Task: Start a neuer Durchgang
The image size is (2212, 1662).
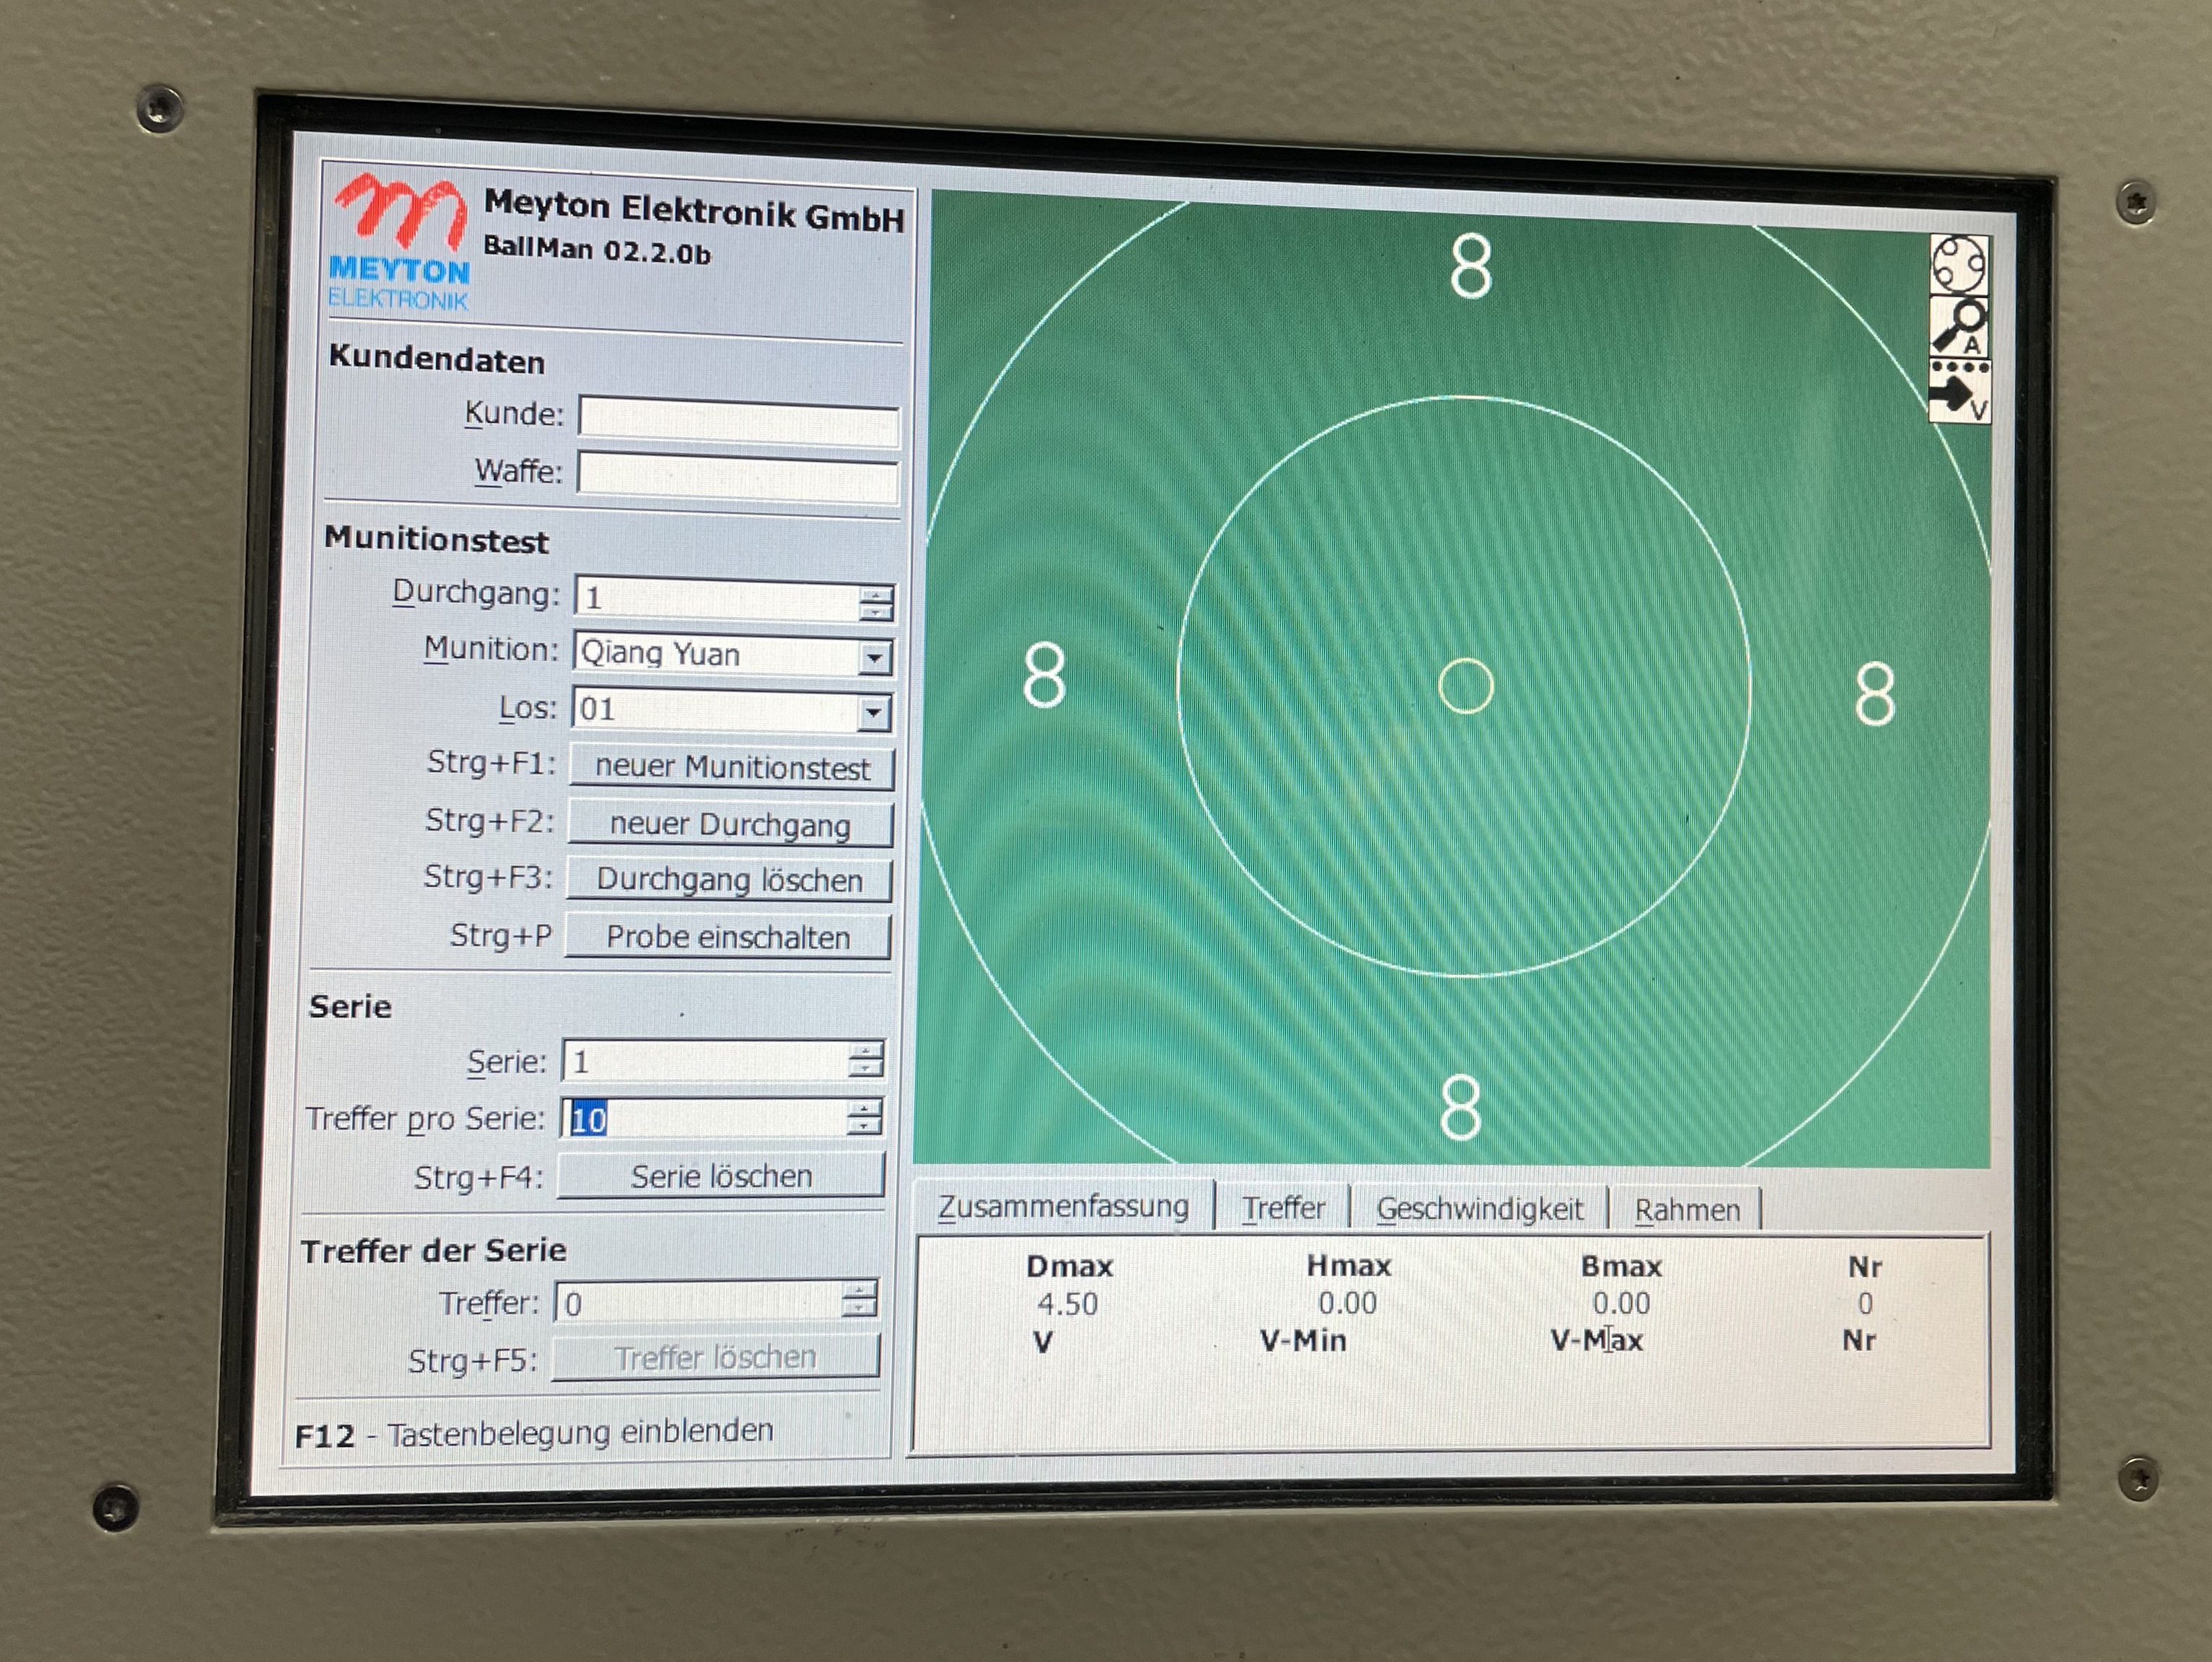Action: click(x=730, y=825)
